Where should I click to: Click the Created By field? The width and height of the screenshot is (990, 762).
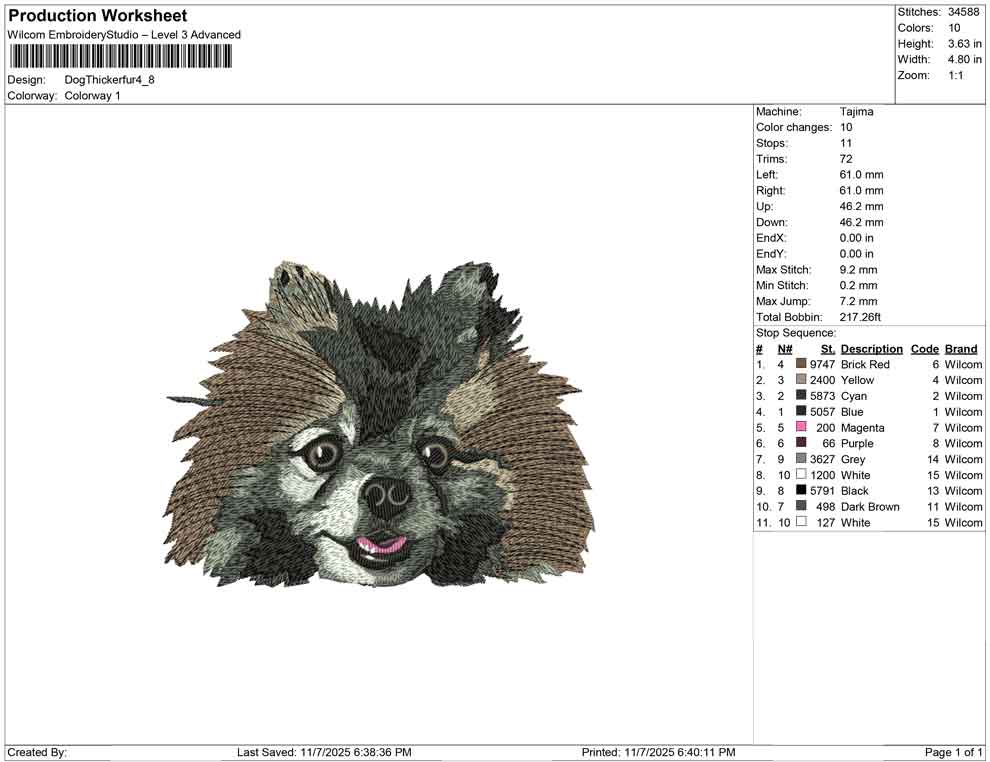point(39,751)
